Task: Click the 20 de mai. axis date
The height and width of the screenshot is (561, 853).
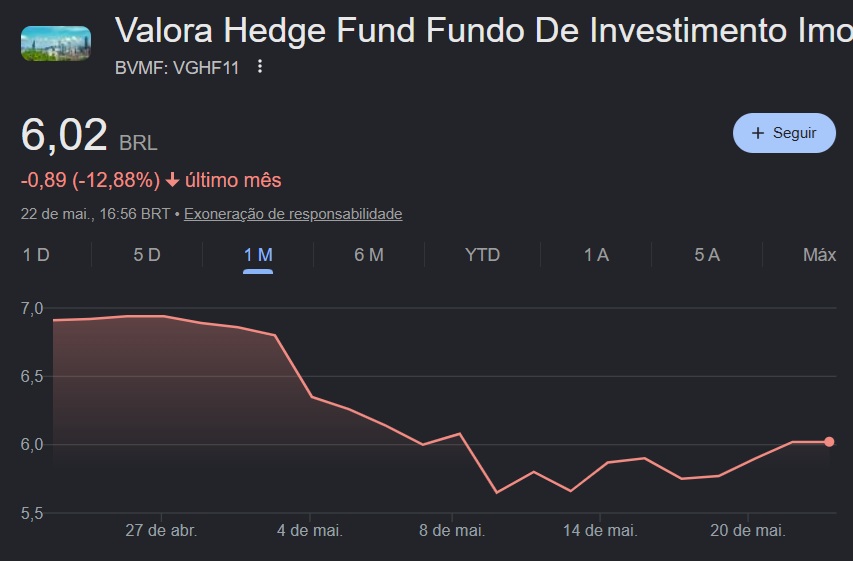Action: pyautogui.click(x=748, y=530)
